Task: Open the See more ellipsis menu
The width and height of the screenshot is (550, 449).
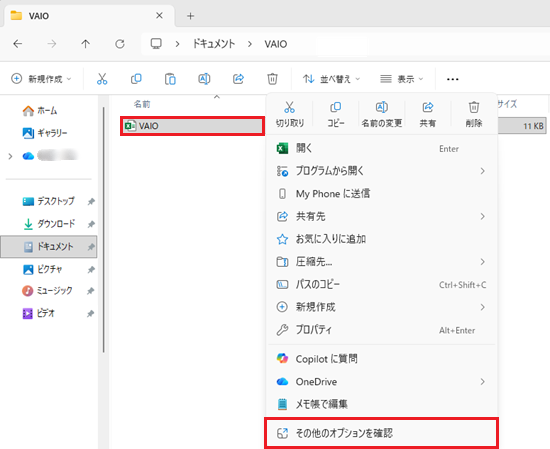Action: 452,79
